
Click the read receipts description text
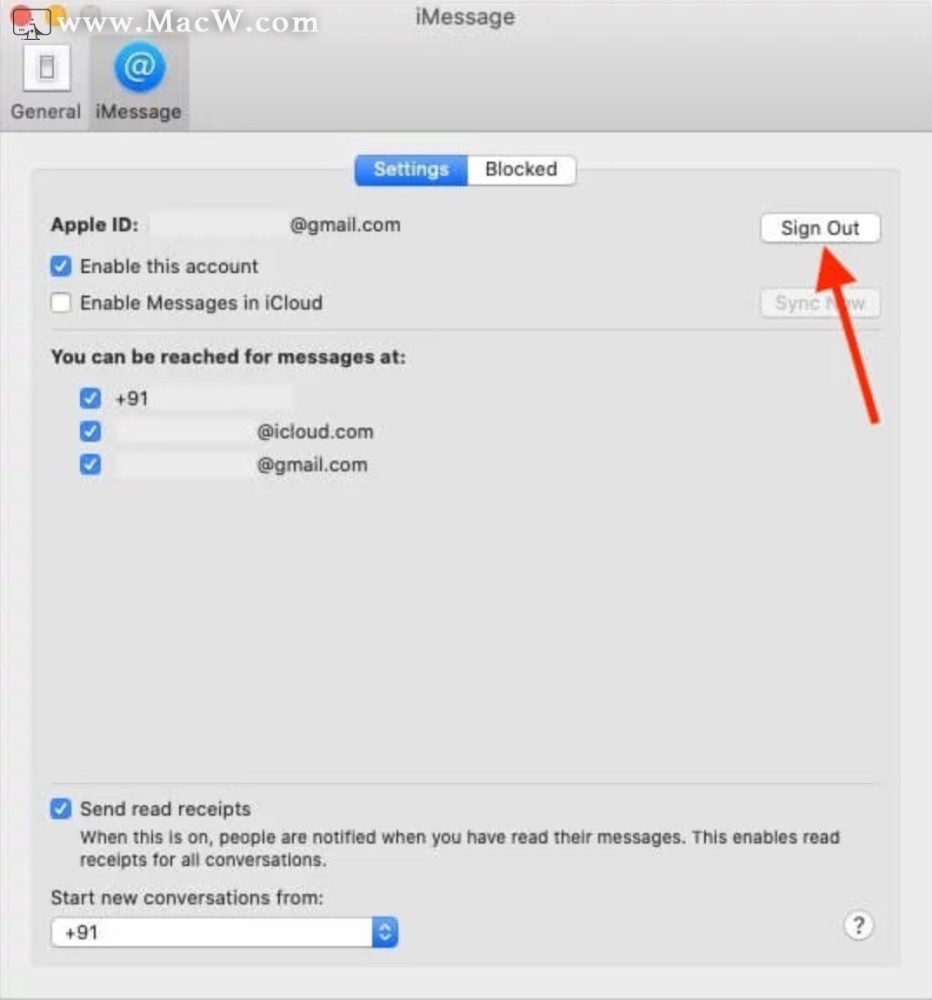[x=459, y=848]
